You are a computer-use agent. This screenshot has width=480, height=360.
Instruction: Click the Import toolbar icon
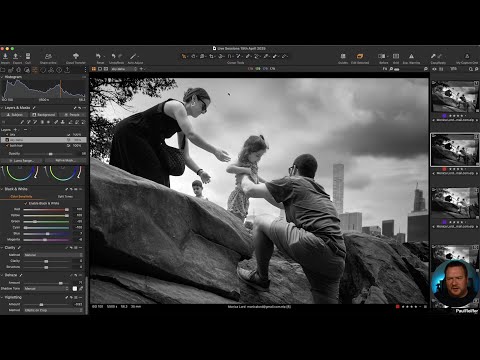click(5, 56)
